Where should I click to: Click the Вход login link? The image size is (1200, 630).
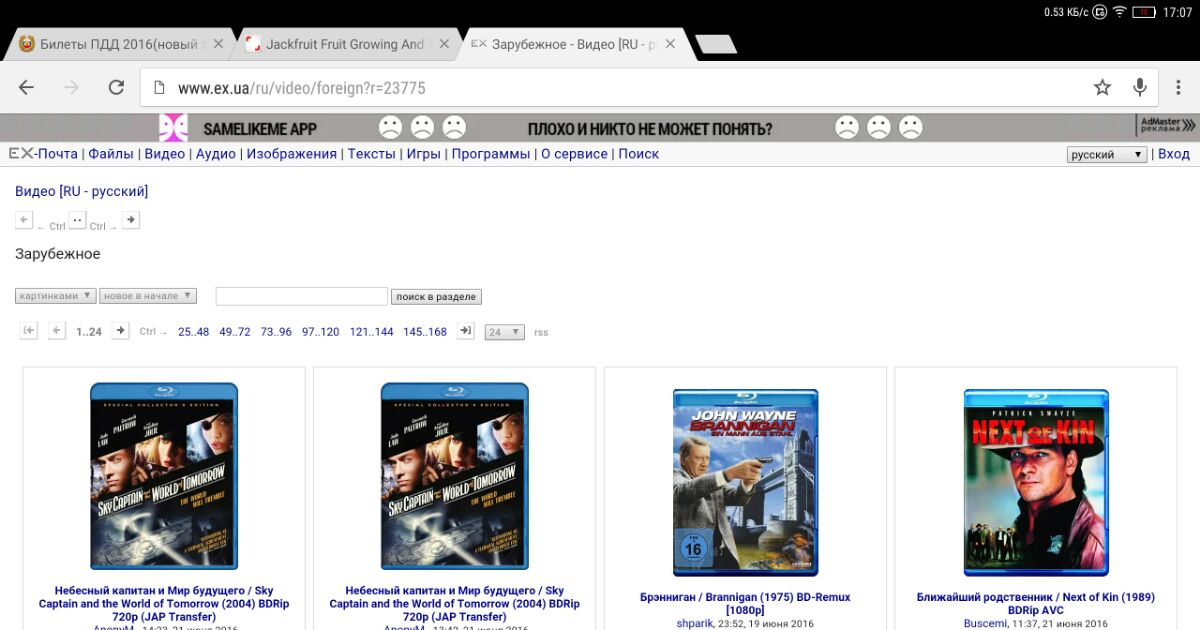[x=1174, y=154]
